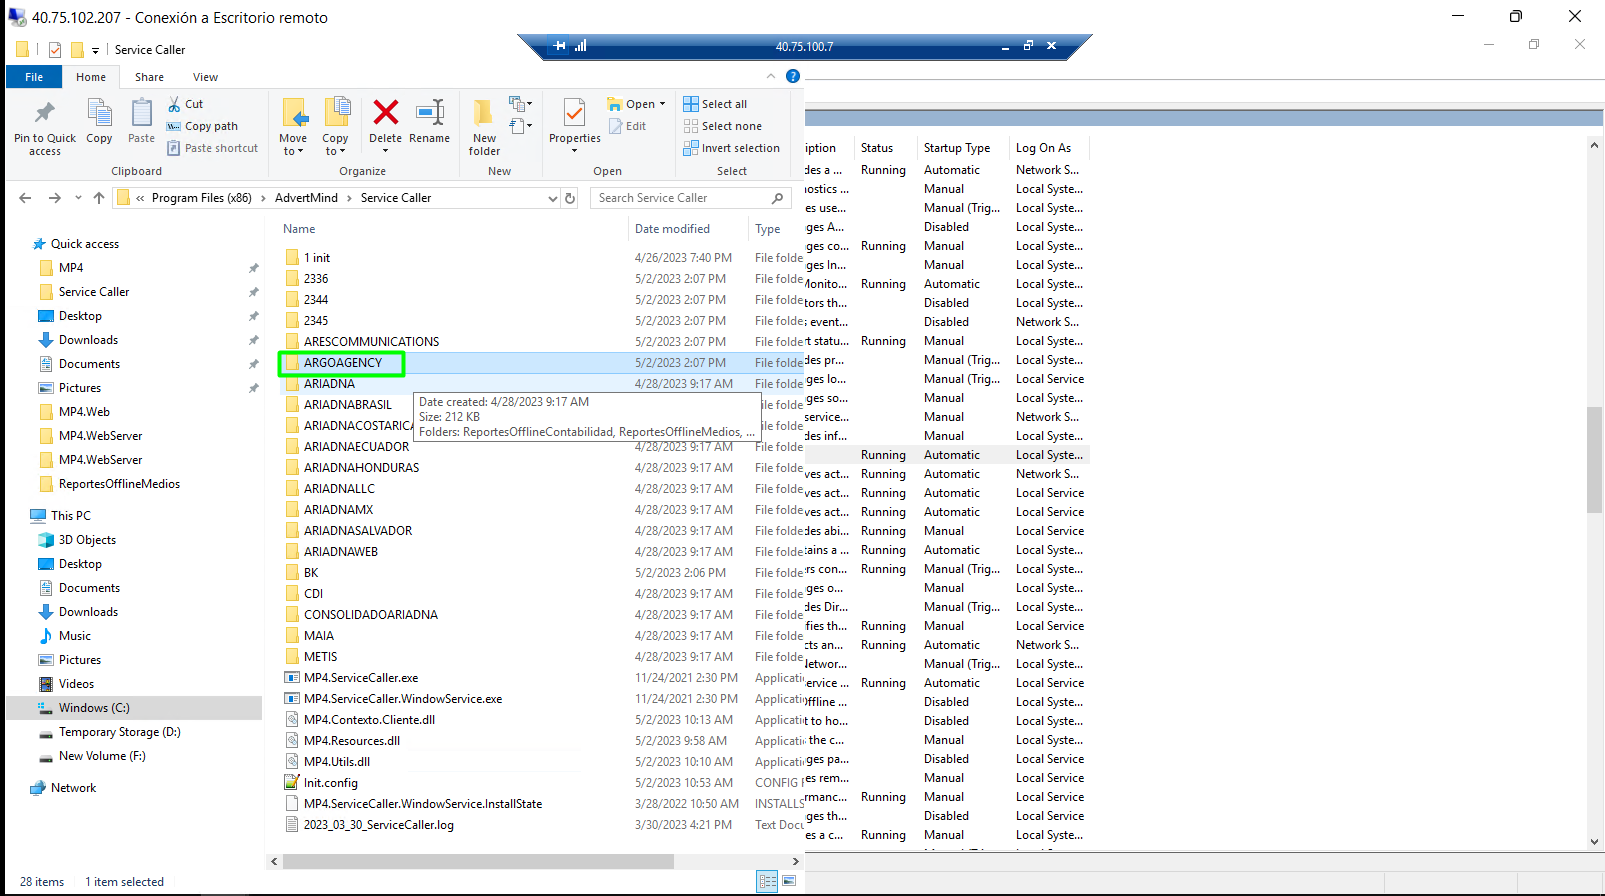Sort services by Log On As column
This screenshot has height=896, width=1605.
point(1043,148)
